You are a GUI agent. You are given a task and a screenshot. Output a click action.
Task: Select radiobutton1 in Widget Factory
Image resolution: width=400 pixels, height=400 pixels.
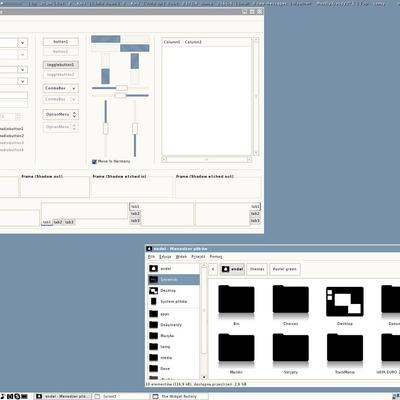coord(11,129)
